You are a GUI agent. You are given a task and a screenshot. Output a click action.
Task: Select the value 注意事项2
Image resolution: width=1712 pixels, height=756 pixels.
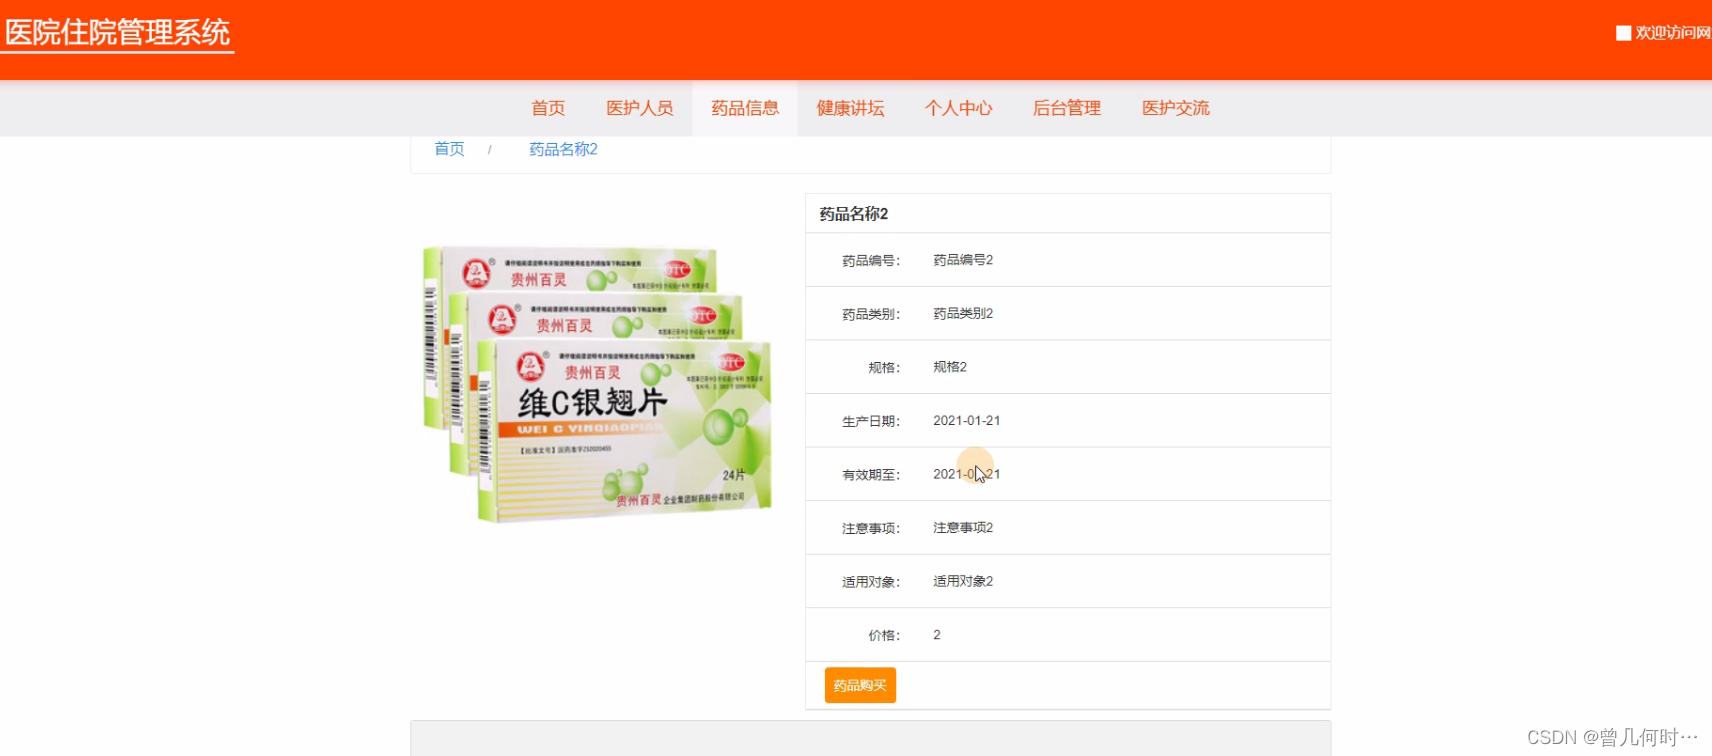coord(963,528)
